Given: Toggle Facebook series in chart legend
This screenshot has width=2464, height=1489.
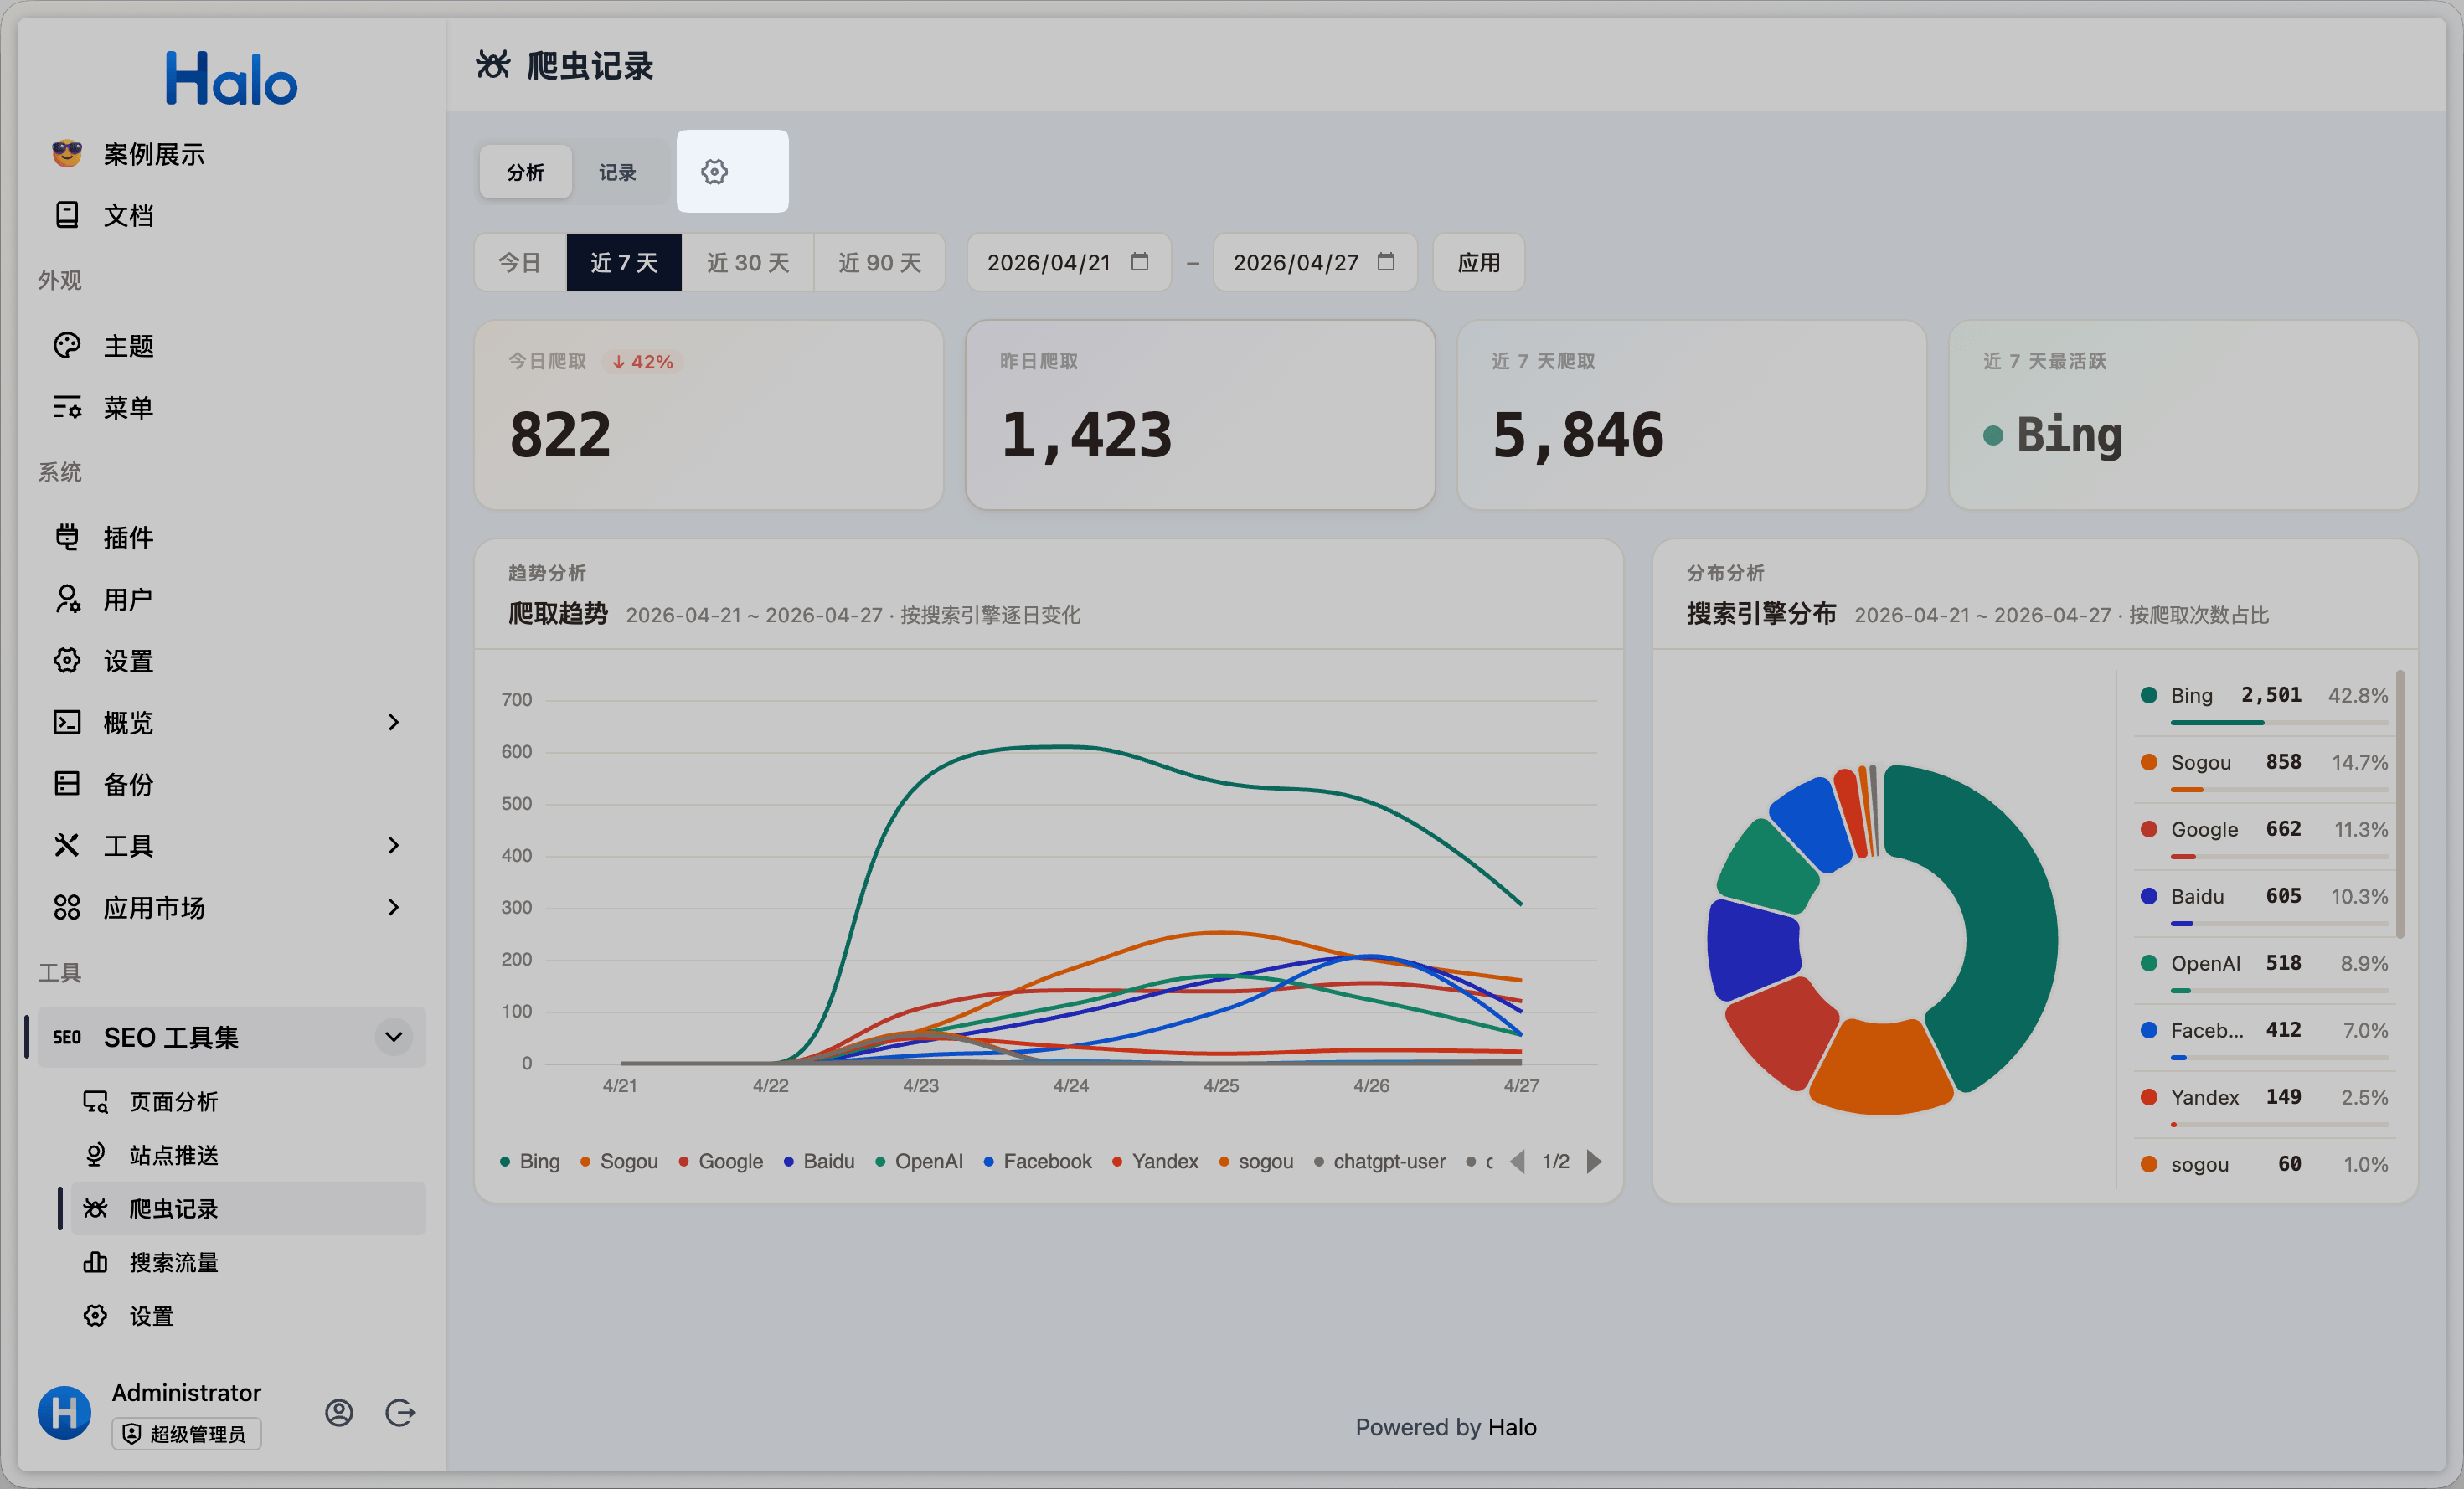Looking at the screenshot, I should click(1038, 1161).
